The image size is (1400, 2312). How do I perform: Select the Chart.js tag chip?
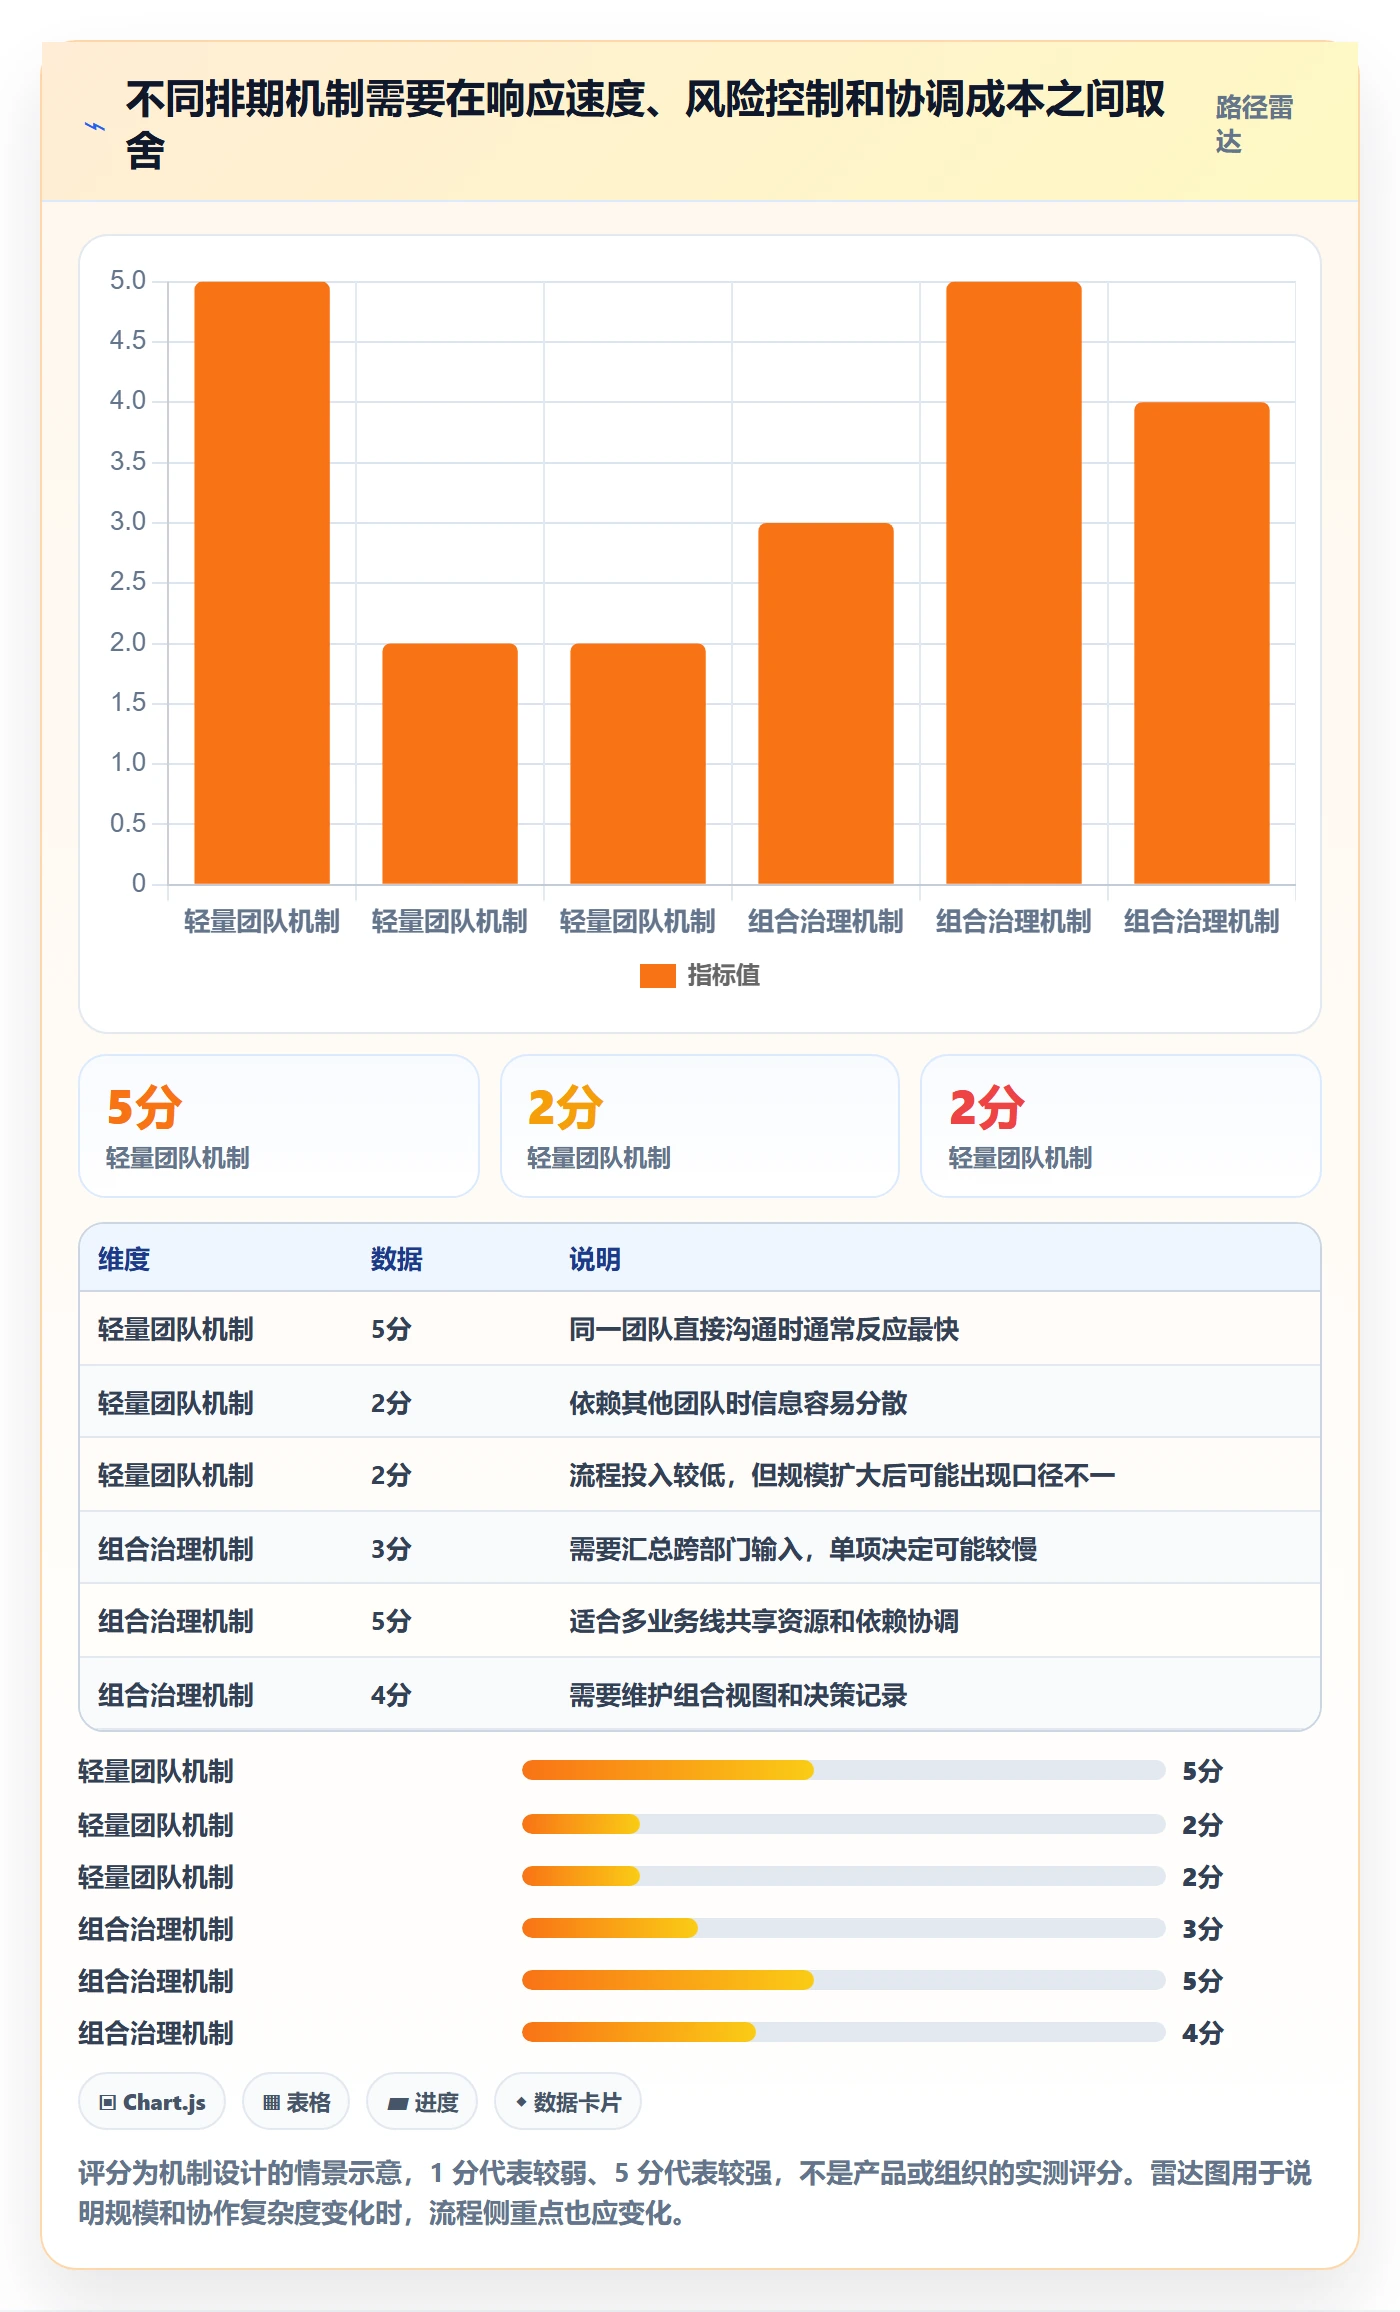coord(152,2102)
